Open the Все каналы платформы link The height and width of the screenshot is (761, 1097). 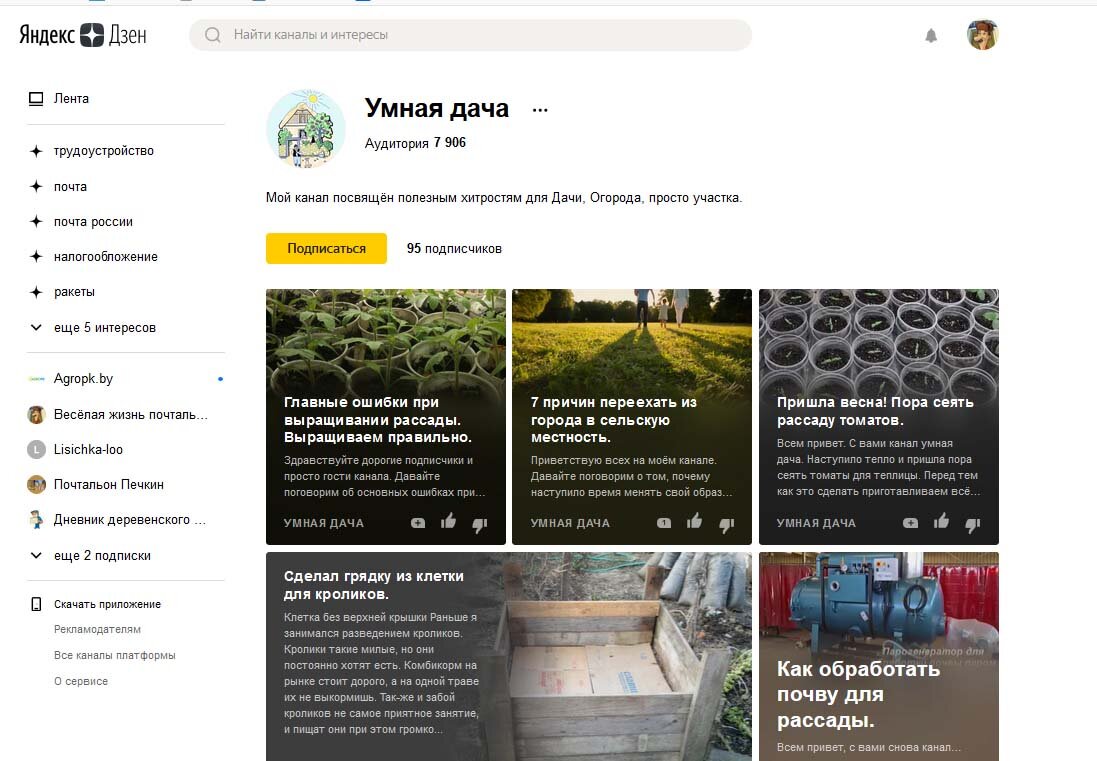[115, 655]
